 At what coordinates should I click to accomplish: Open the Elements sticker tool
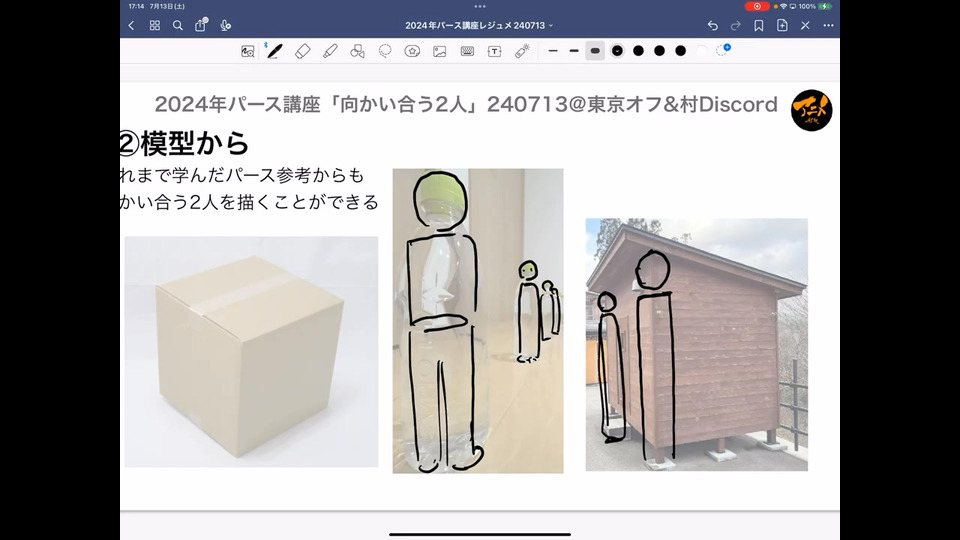pyautogui.click(x=412, y=51)
